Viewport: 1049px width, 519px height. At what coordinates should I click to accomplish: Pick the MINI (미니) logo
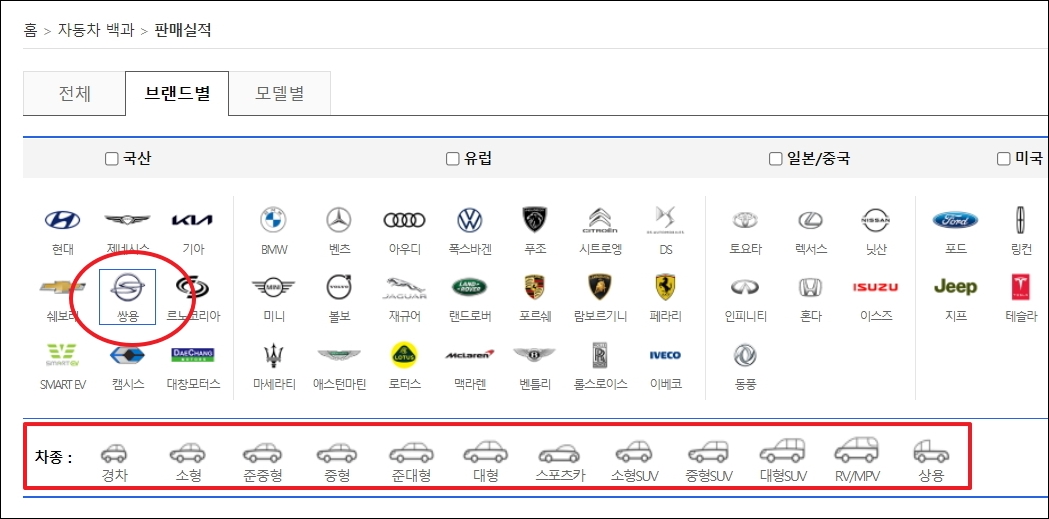coord(273,288)
